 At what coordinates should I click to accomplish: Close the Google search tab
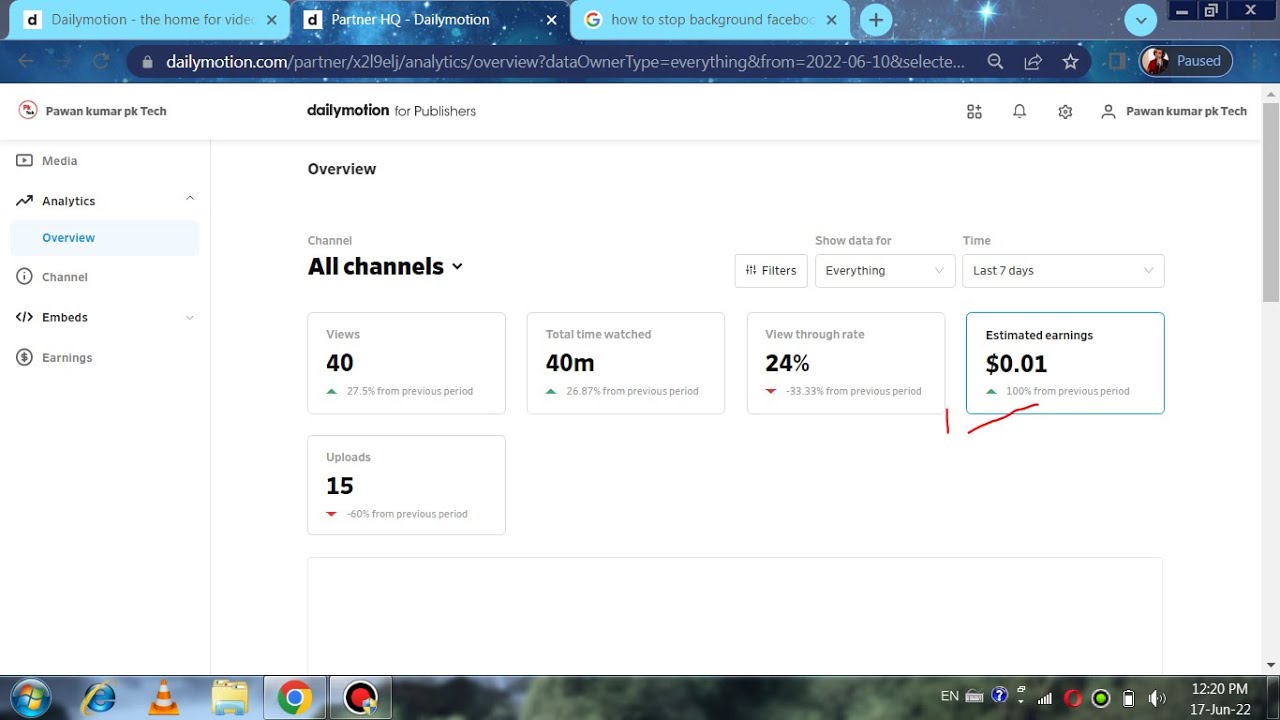tap(831, 20)
